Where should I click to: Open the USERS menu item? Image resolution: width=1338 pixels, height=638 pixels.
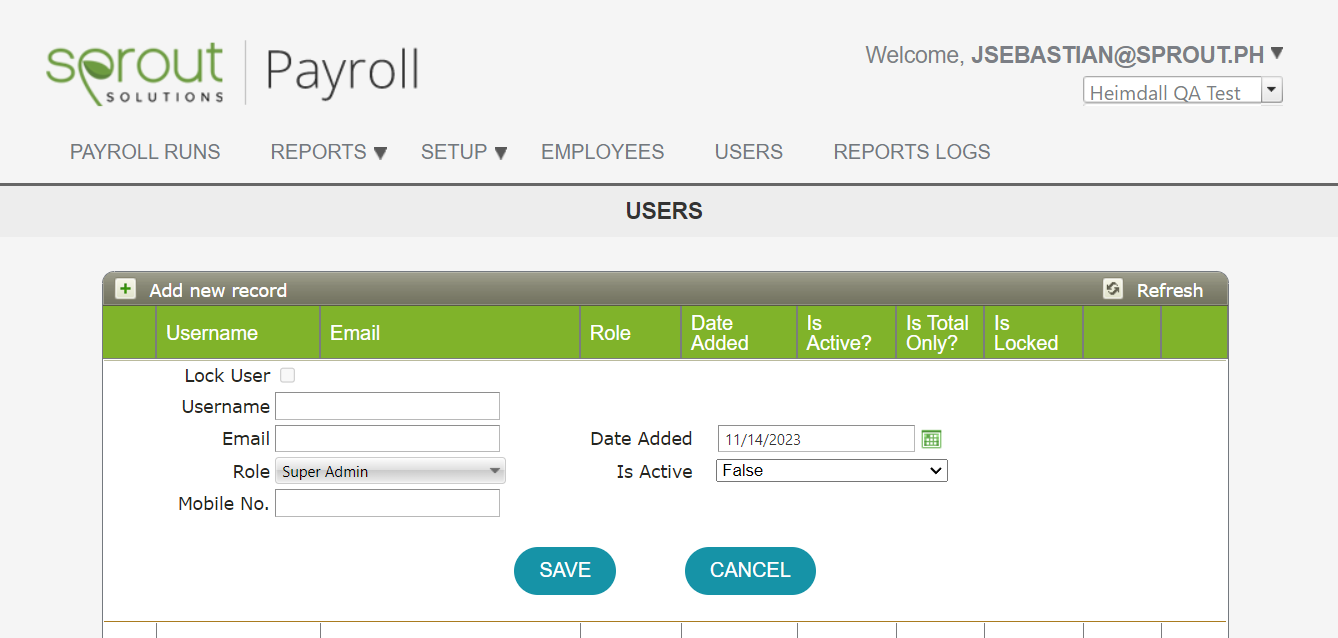(x=749, y=152)
